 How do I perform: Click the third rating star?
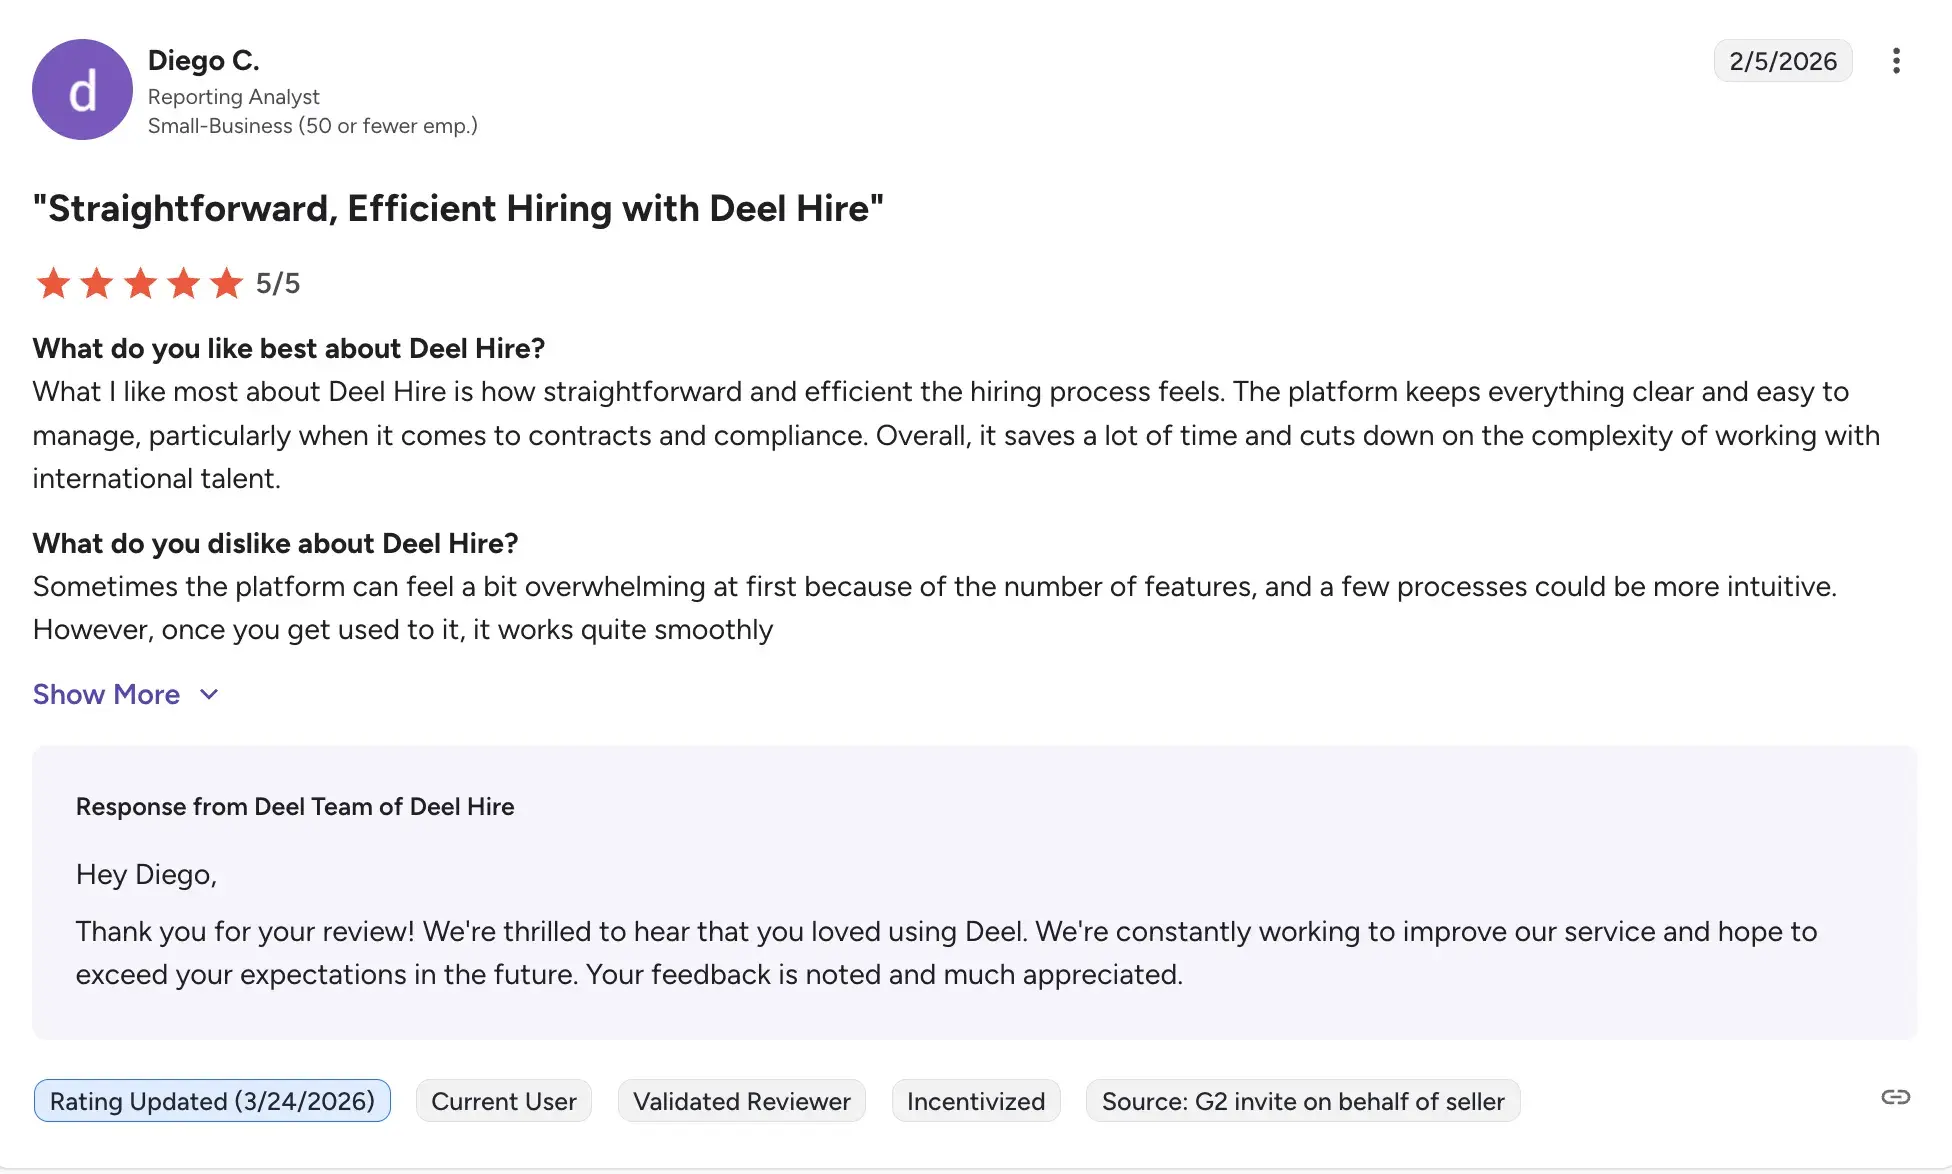pyautogui.click(x=140, y=283)
